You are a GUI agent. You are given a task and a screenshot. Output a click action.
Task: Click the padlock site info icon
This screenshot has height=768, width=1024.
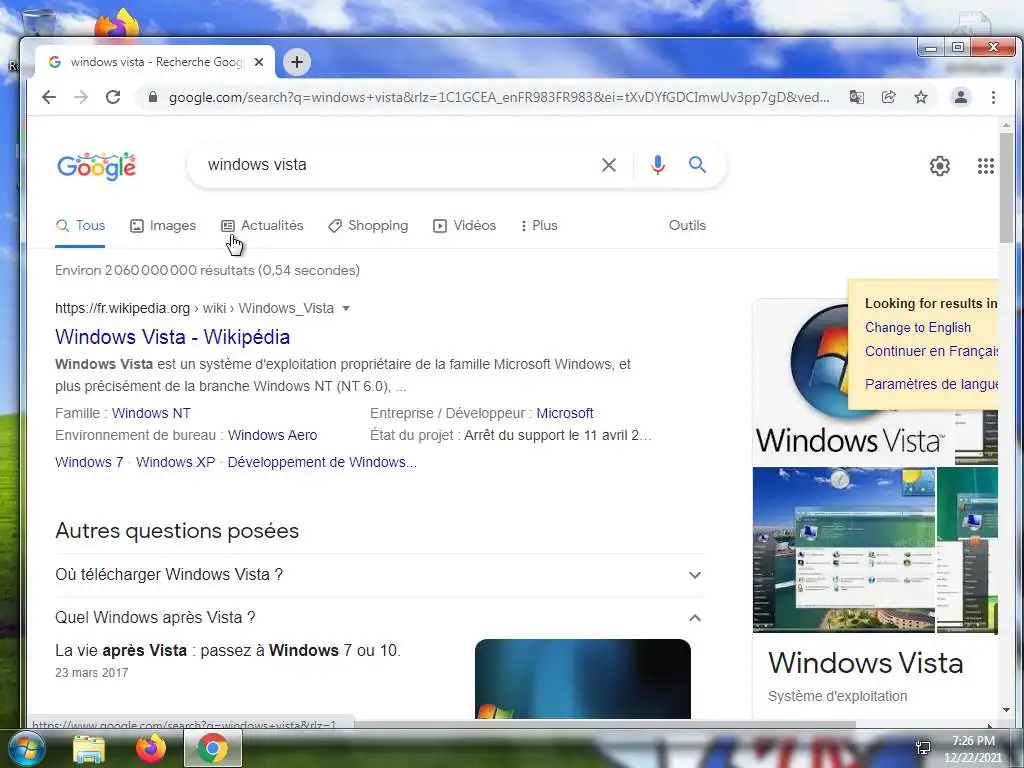tap(153, 97)
